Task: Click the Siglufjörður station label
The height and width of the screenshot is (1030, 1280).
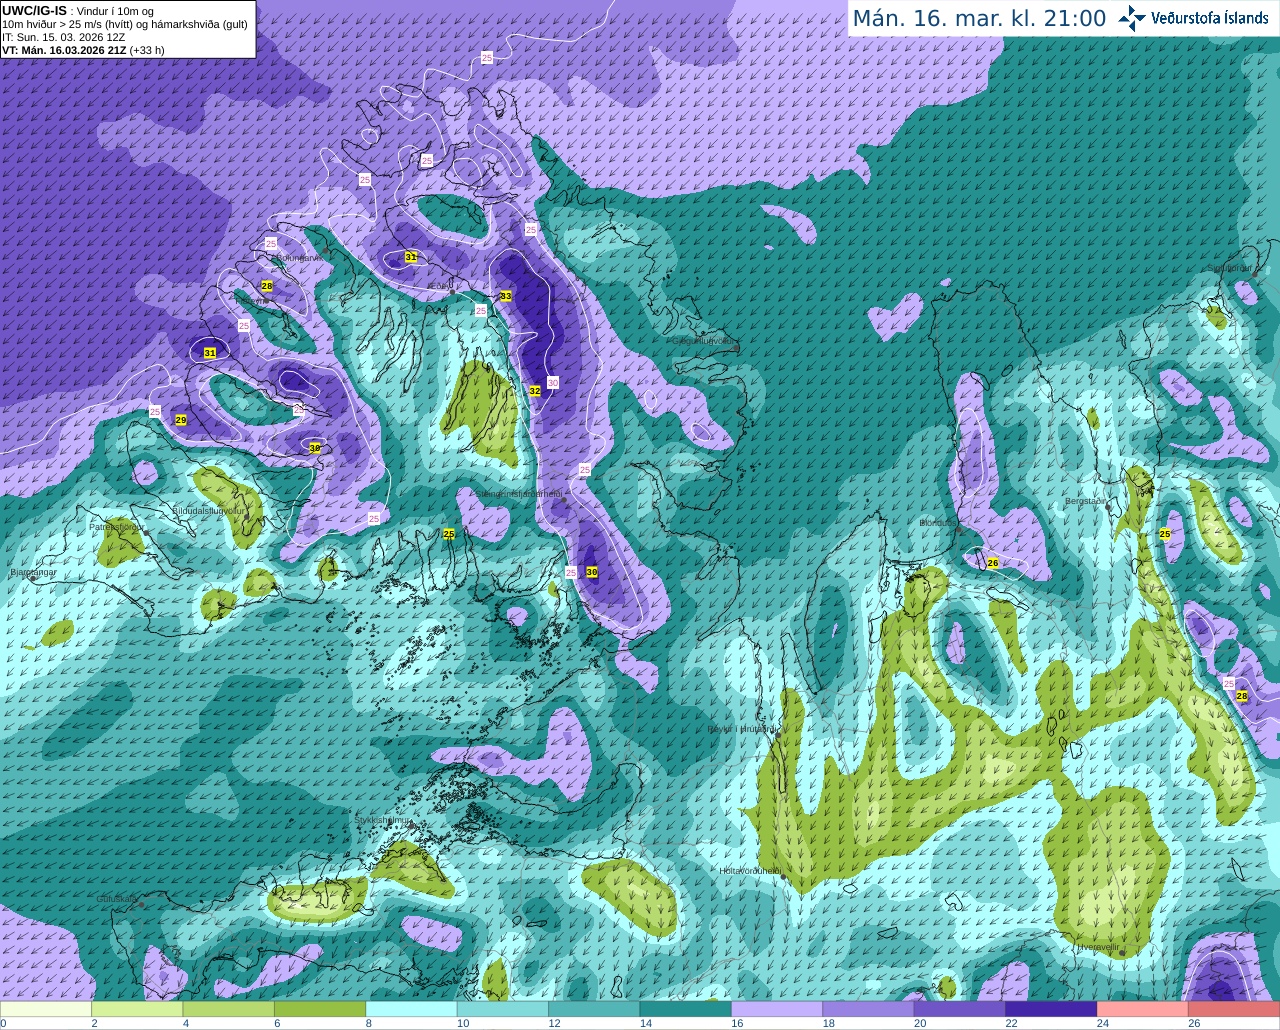Action: pos(1230,268)
